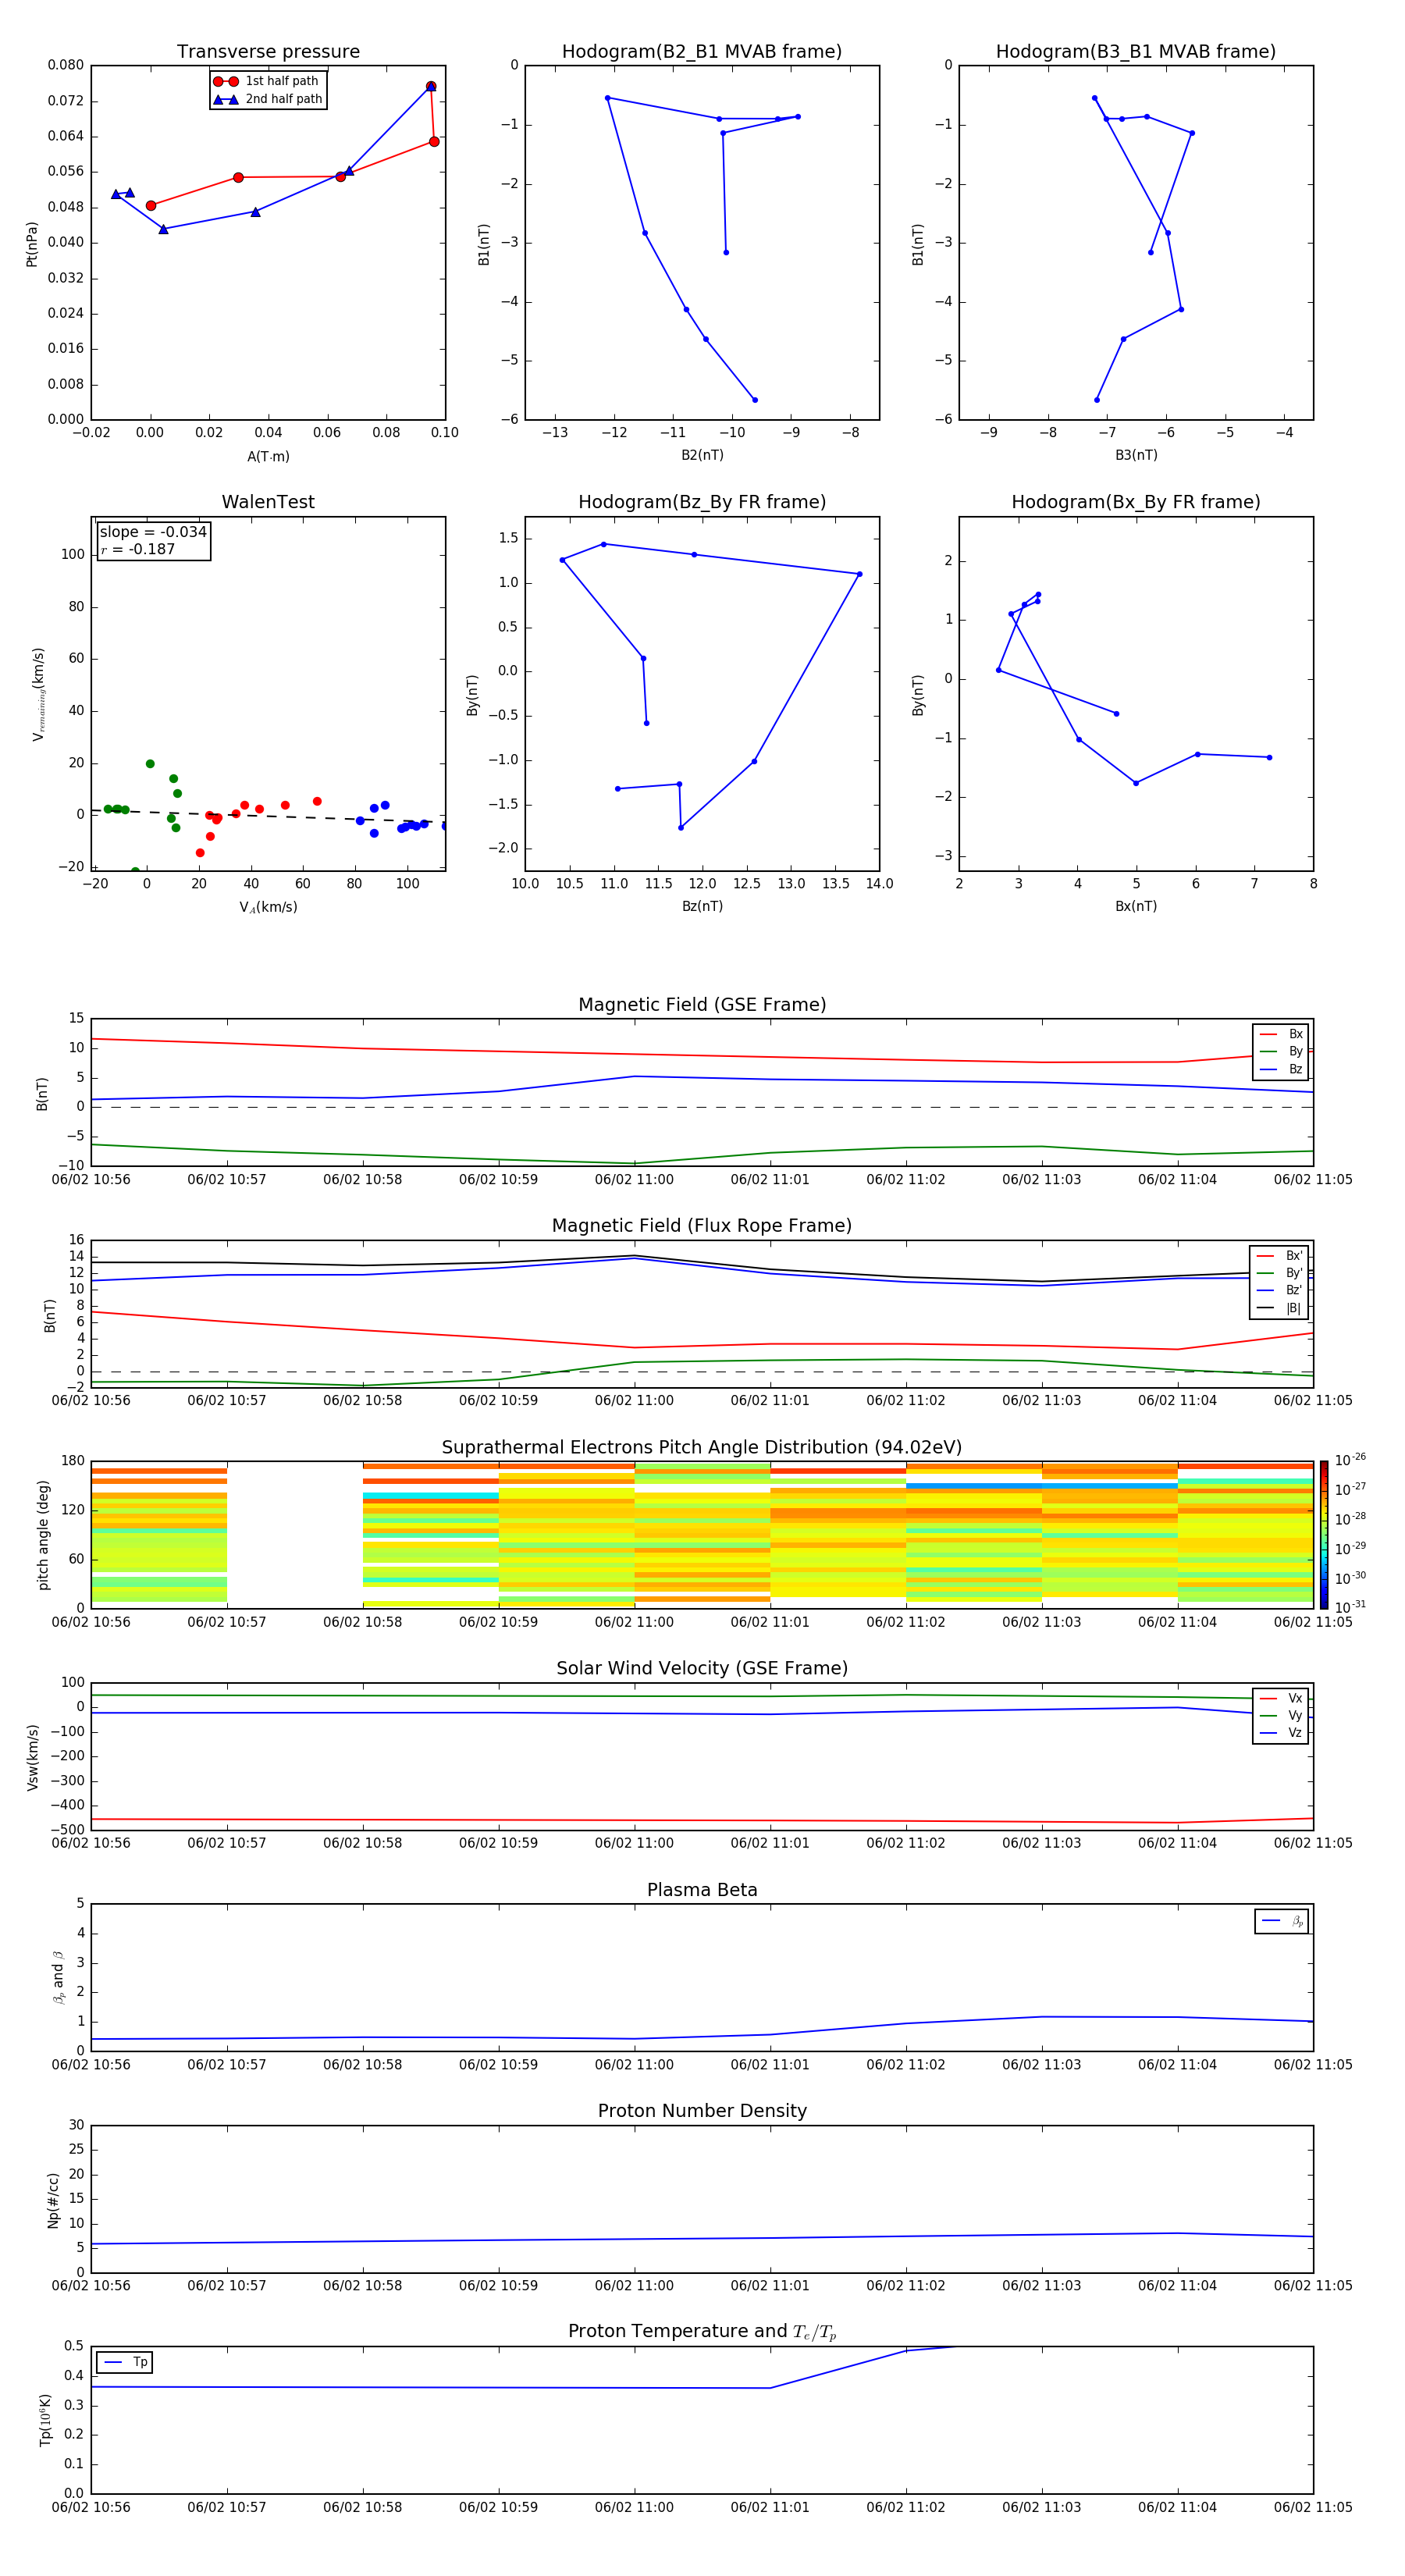This screenshot has height=2576, width=1405.
Task: Click the beta_p legend in Plasma Beta plot
Action: coord(1282,1921)
